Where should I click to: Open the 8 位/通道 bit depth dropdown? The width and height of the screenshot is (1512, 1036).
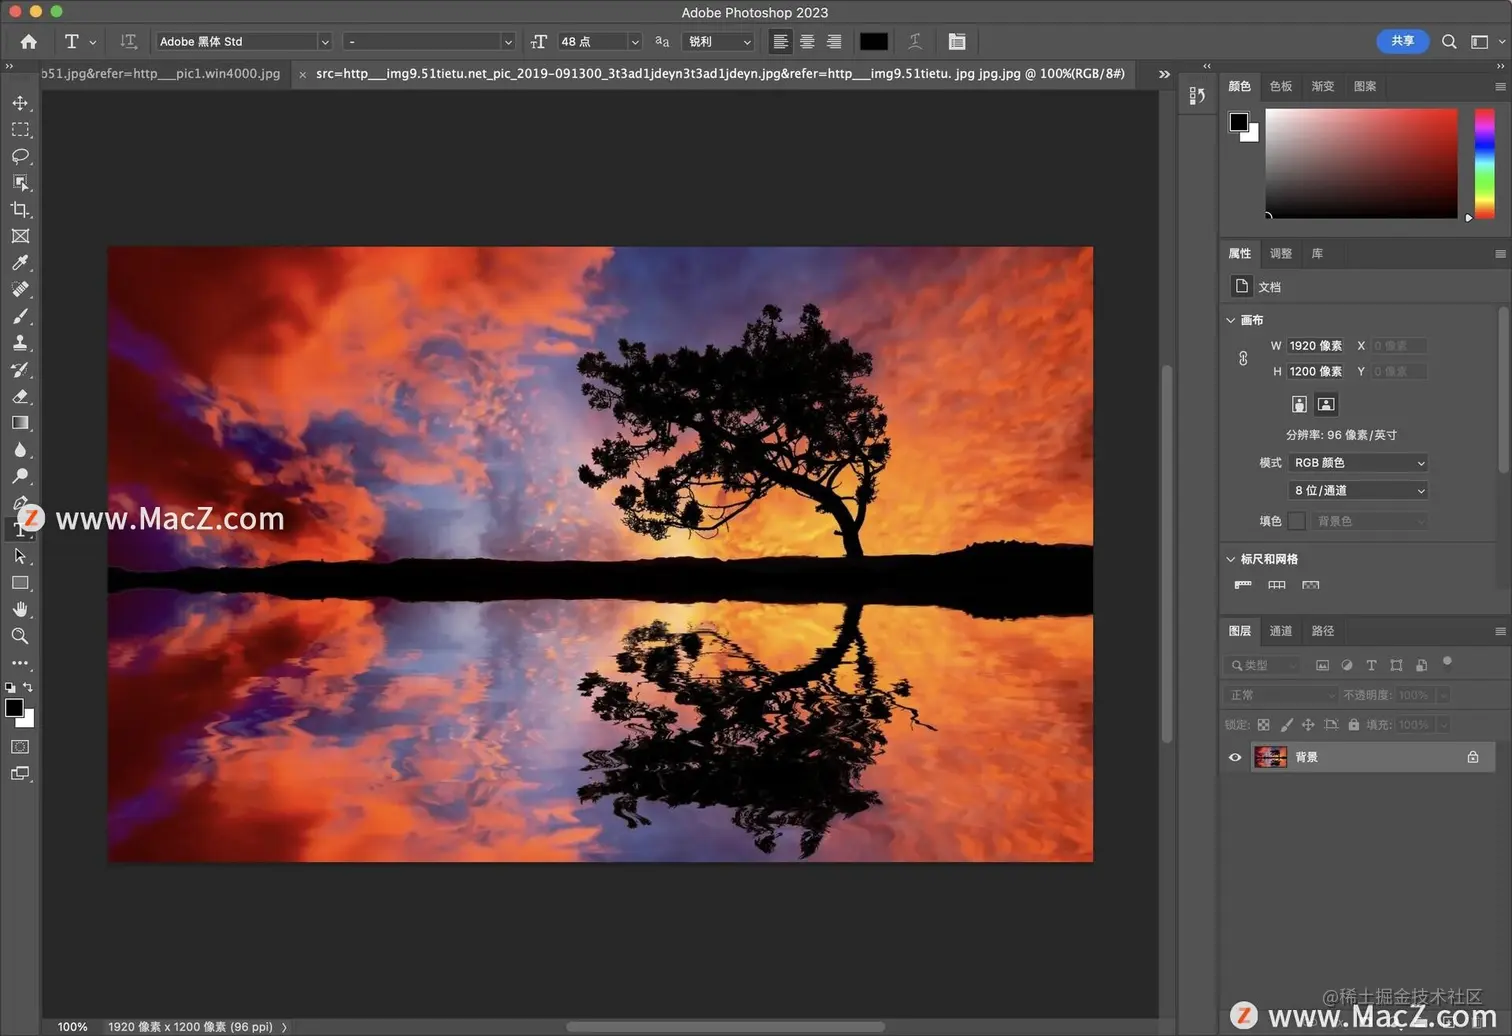click(1358, 490)
